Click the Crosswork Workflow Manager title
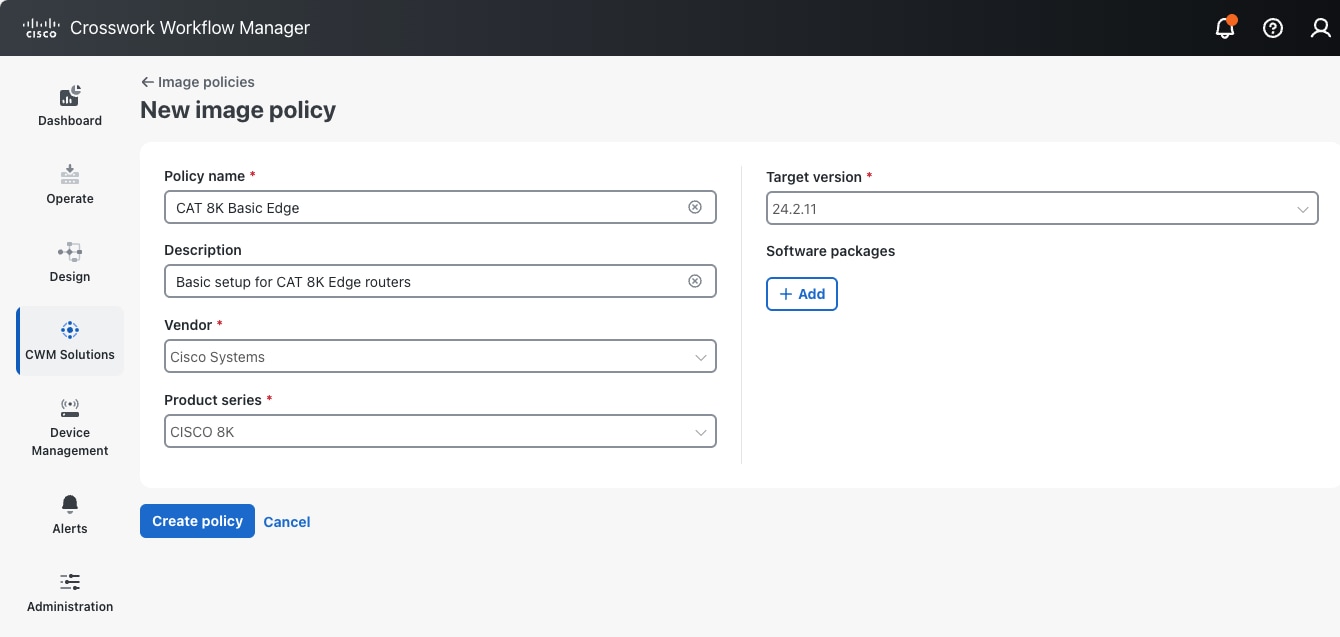 pos(190,28)
